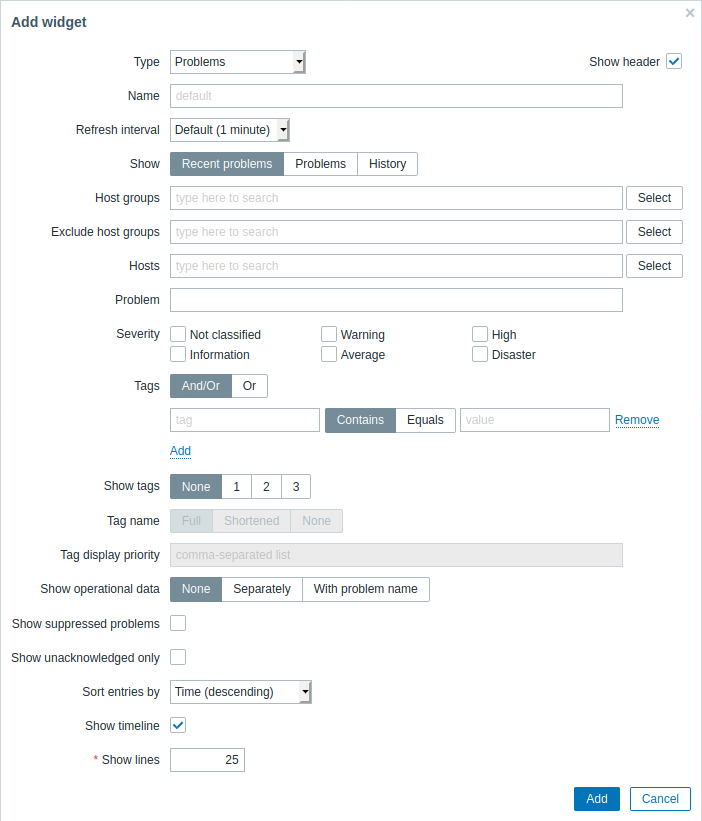Set tags operator to Or
Viewport: 702px width, 821px height.
pyautogui.click(x=249, y=386)
